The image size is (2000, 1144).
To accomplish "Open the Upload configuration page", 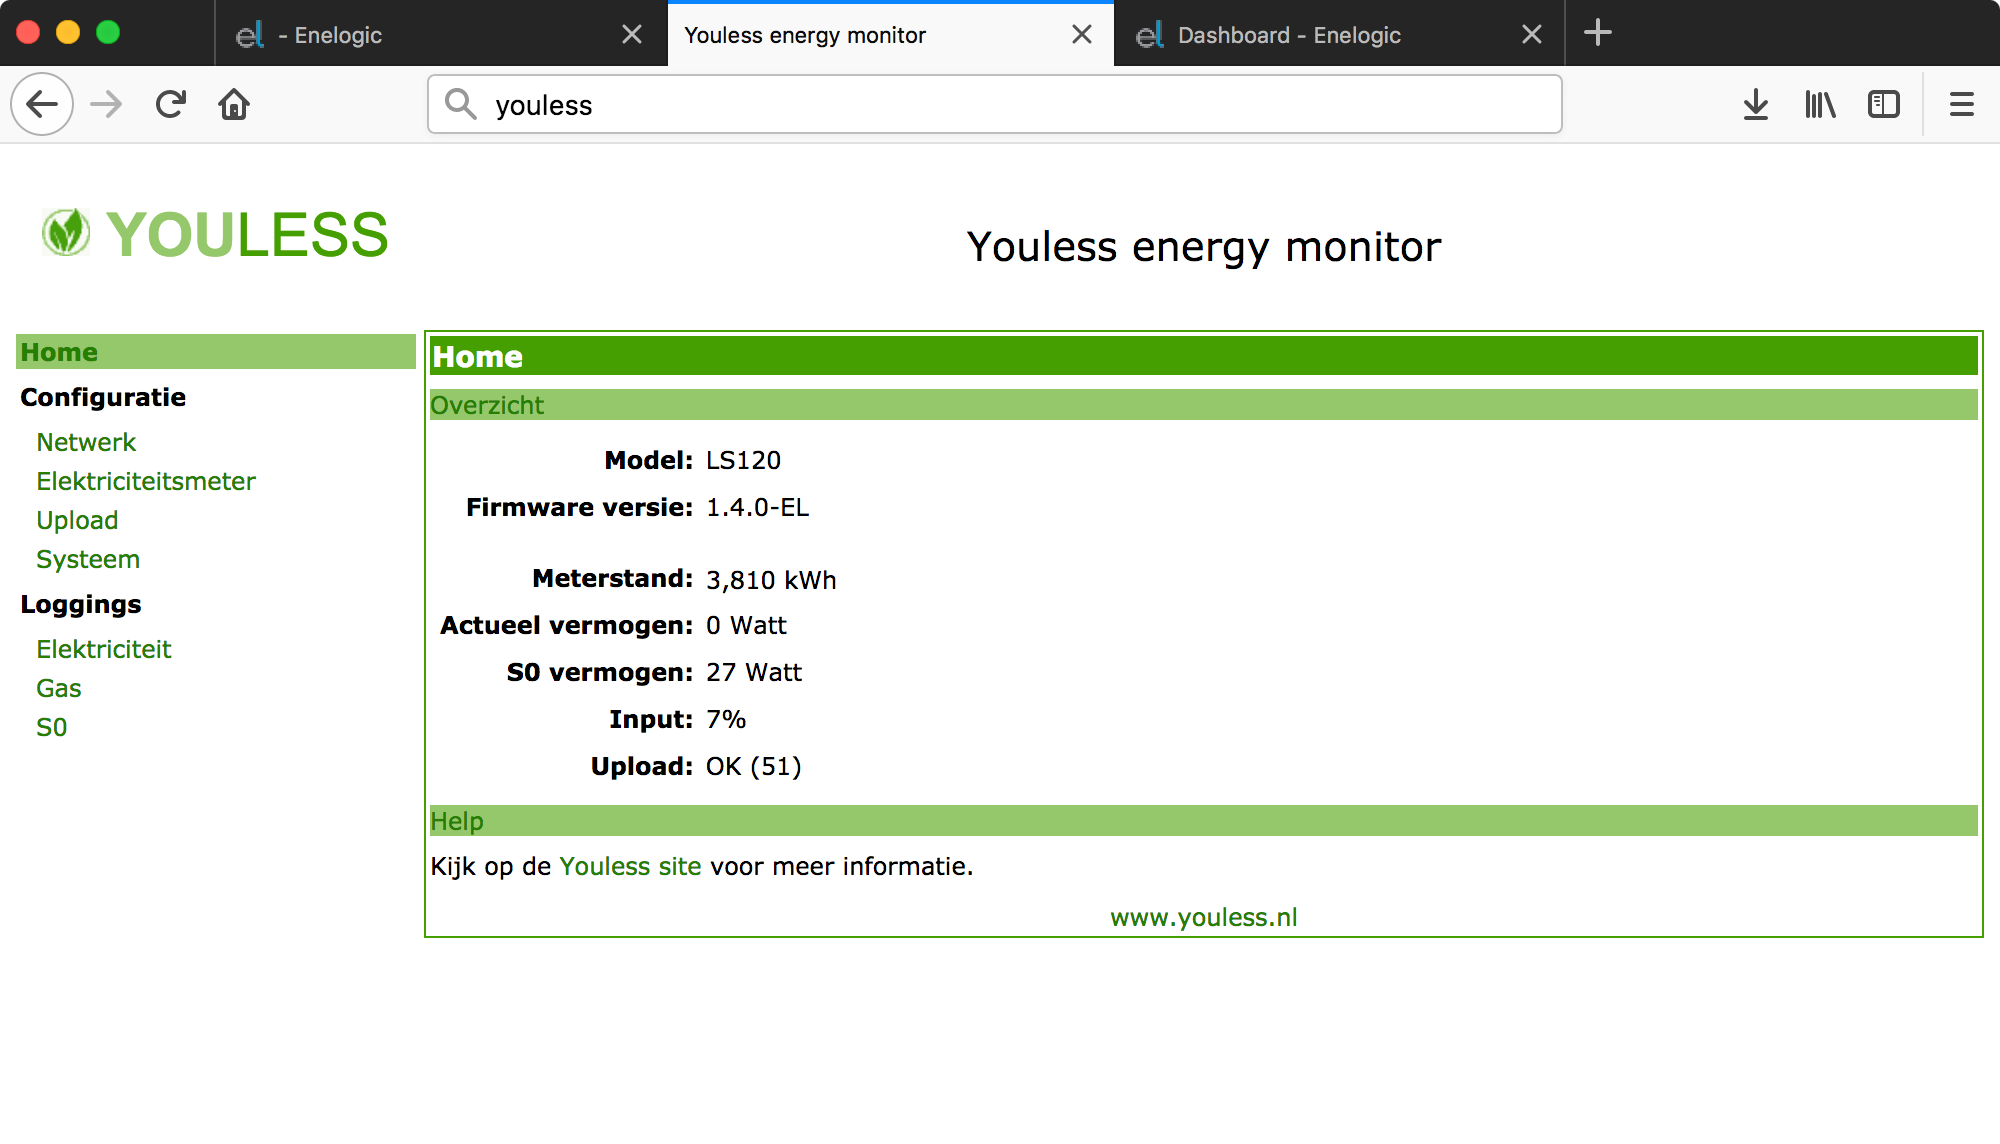I will click(77, 520).
